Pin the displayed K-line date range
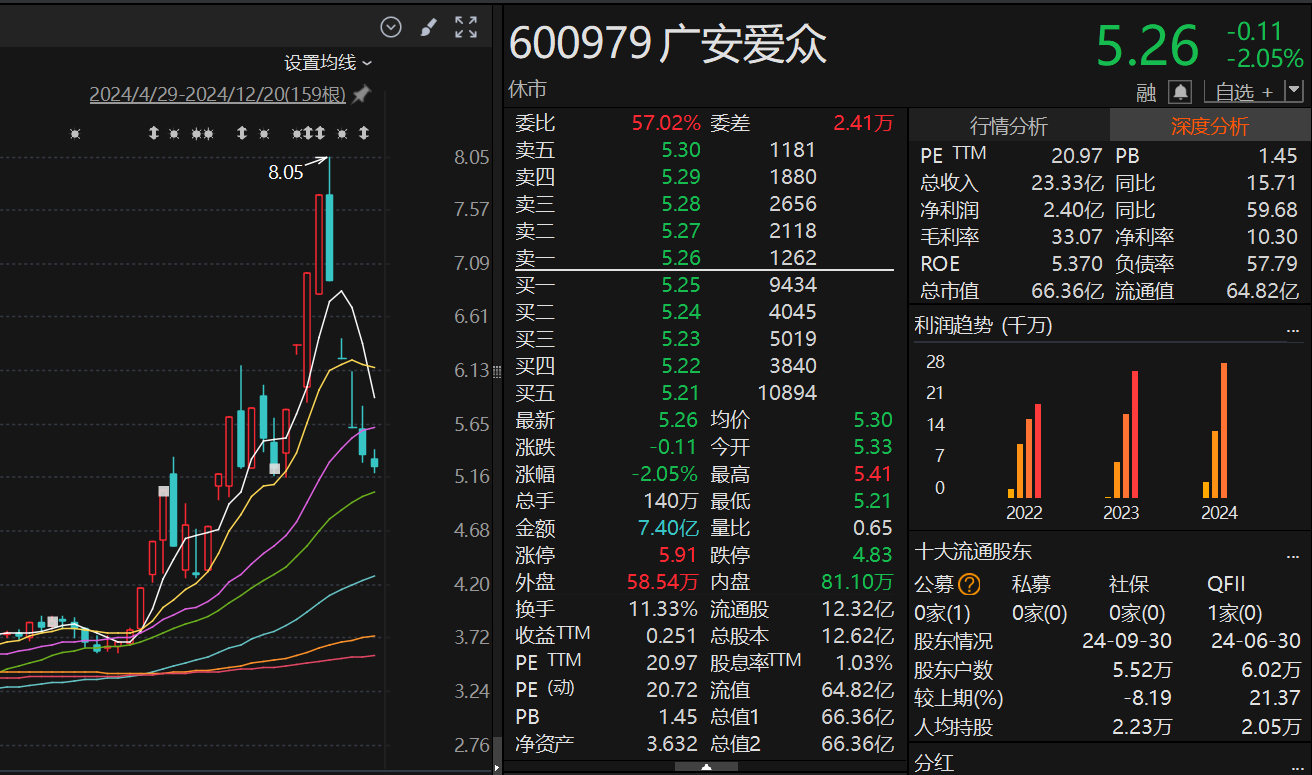Image resolution: width=1312 pixels, height=775 pixels. 362,94
